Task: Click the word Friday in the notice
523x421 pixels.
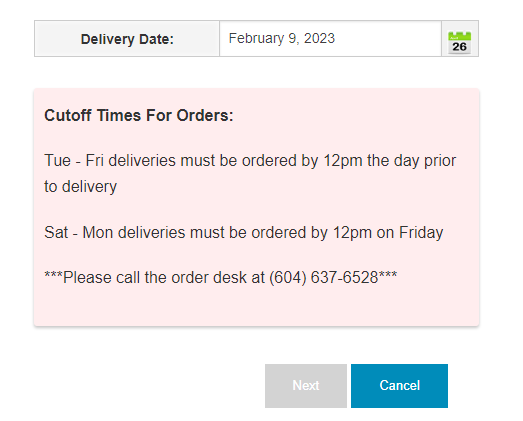Action: 421,233
